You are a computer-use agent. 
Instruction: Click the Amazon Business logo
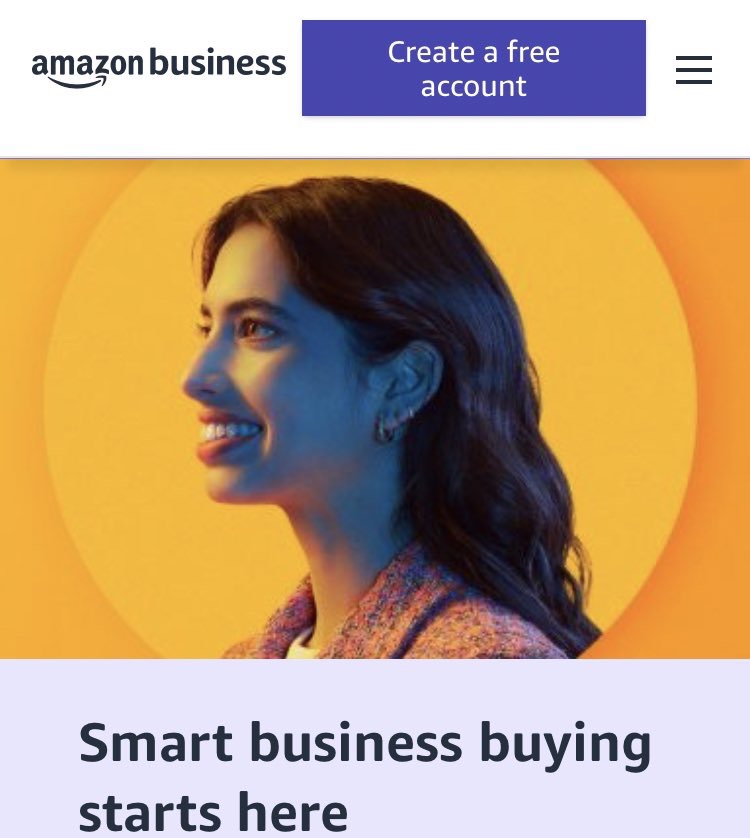(159, 68)
